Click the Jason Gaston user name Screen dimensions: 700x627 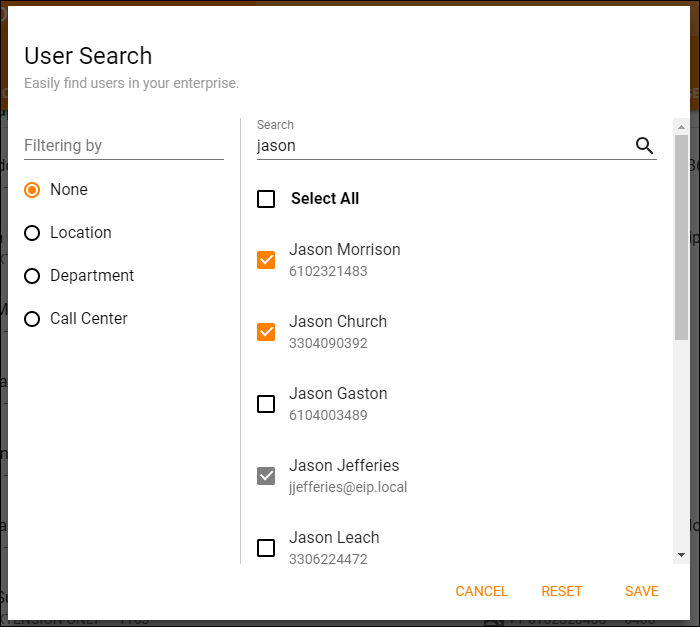(338, 394)
